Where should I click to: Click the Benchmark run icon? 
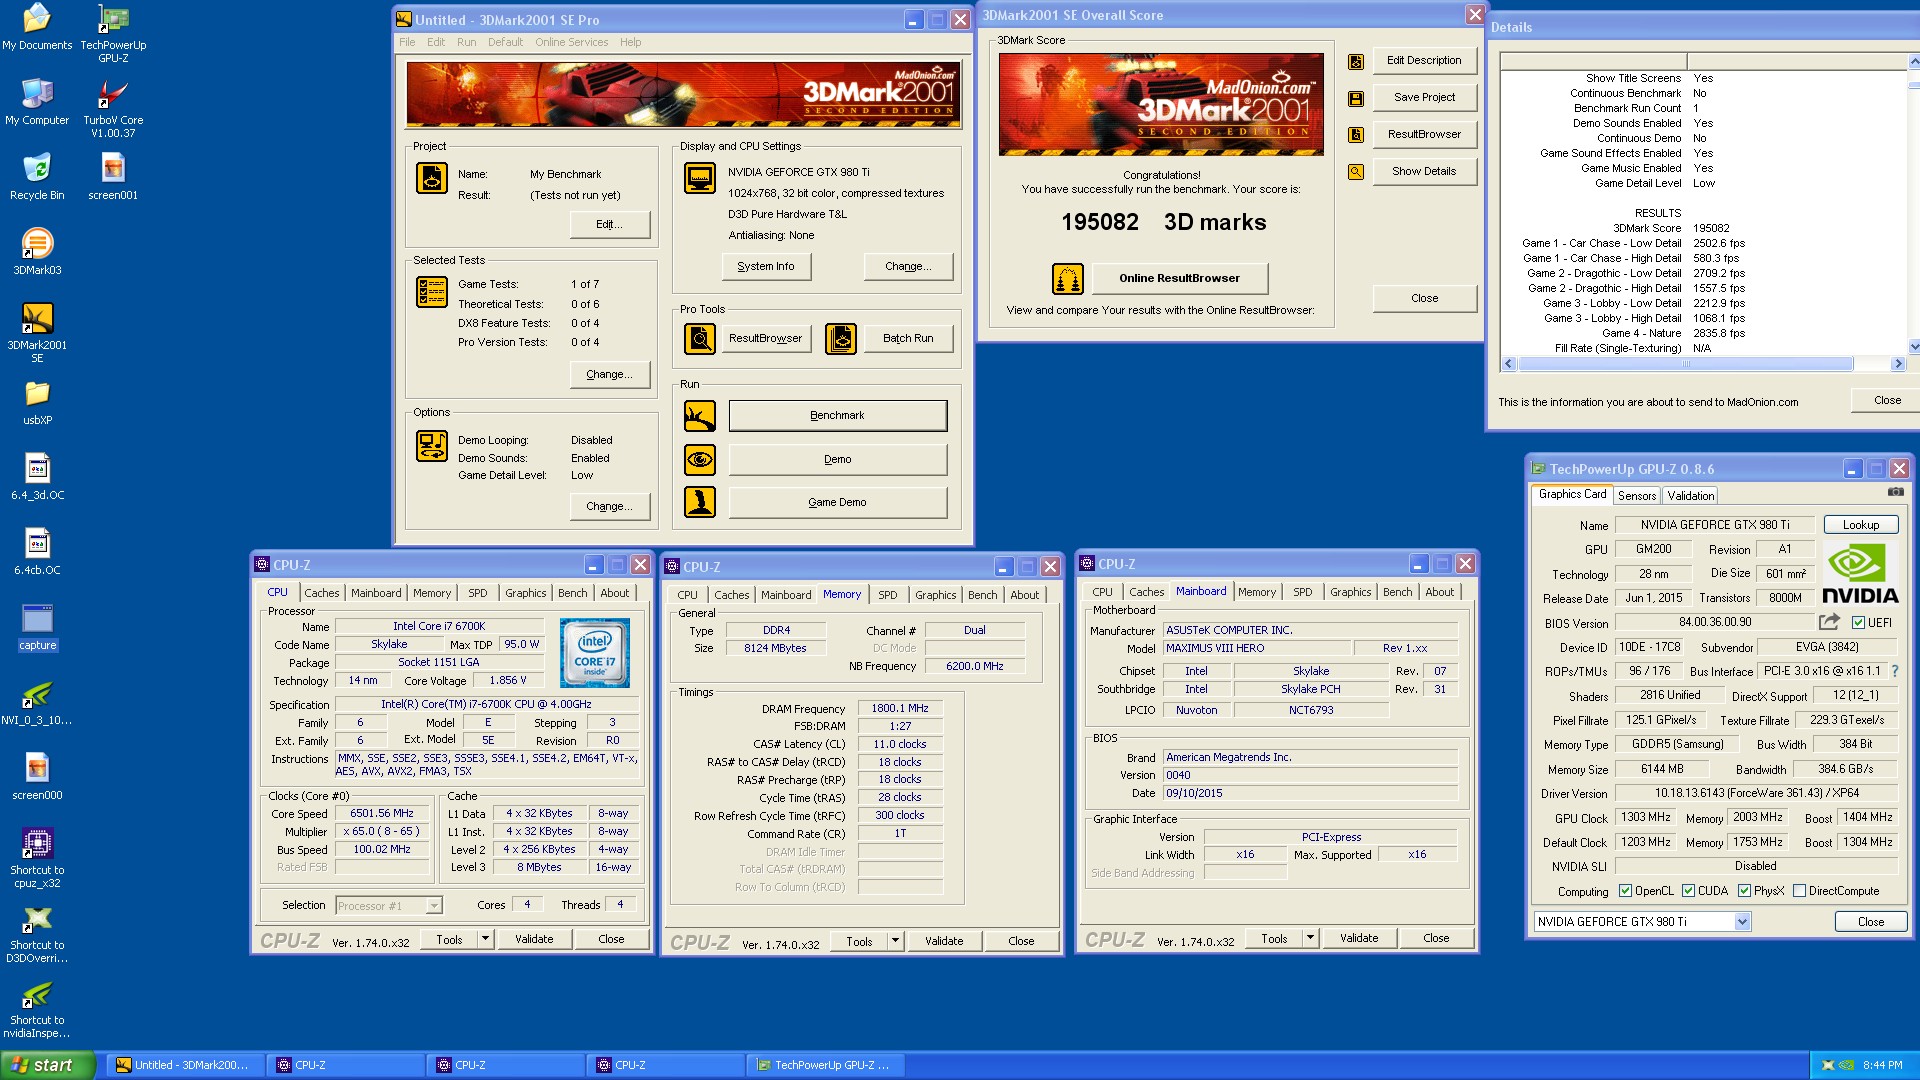700,415
